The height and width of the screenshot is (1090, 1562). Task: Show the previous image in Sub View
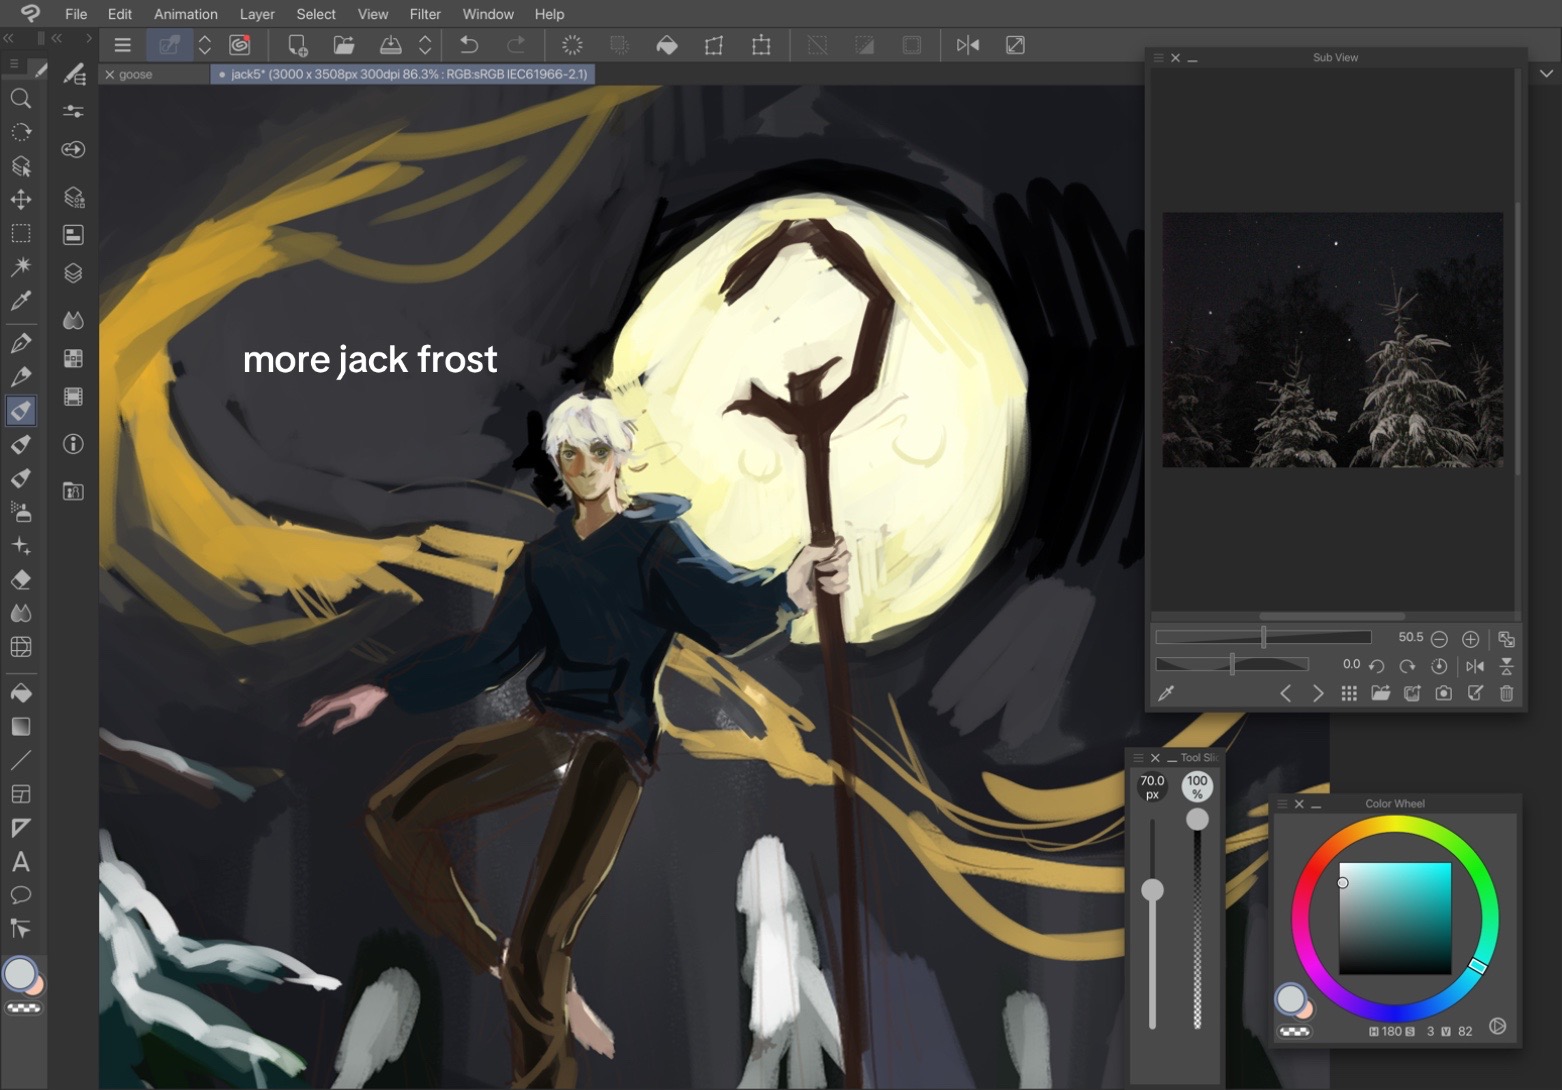pos(1286,693)
